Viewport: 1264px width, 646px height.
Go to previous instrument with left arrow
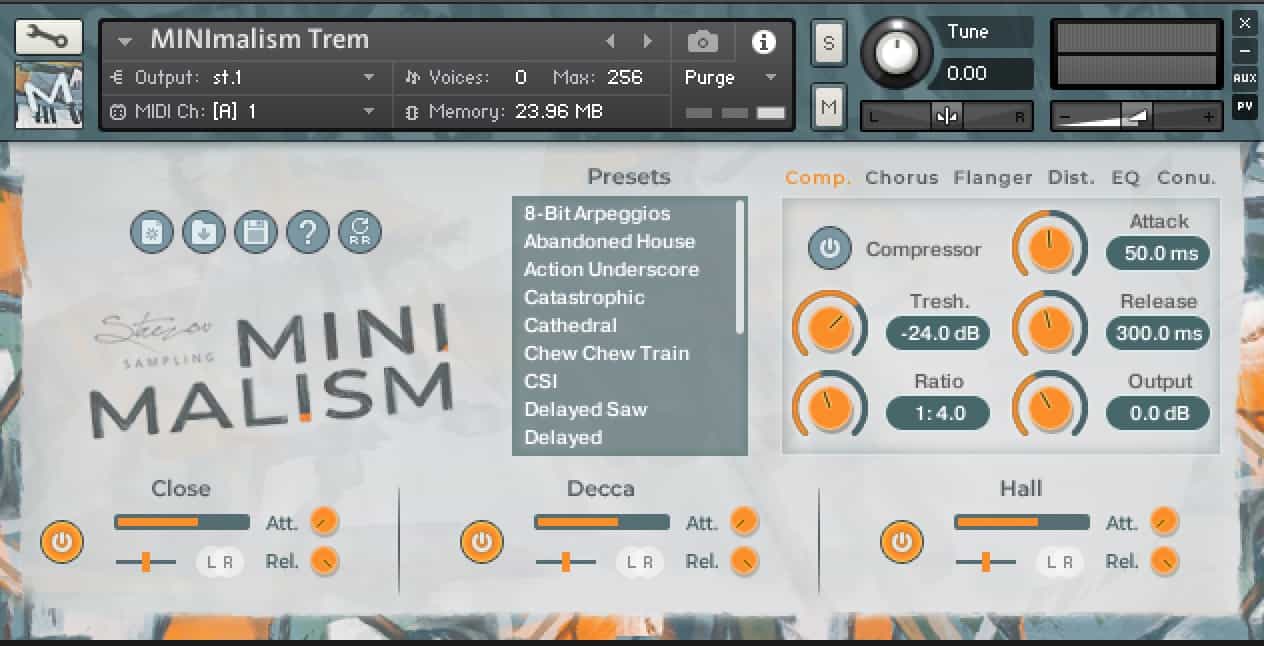point(611,41)
